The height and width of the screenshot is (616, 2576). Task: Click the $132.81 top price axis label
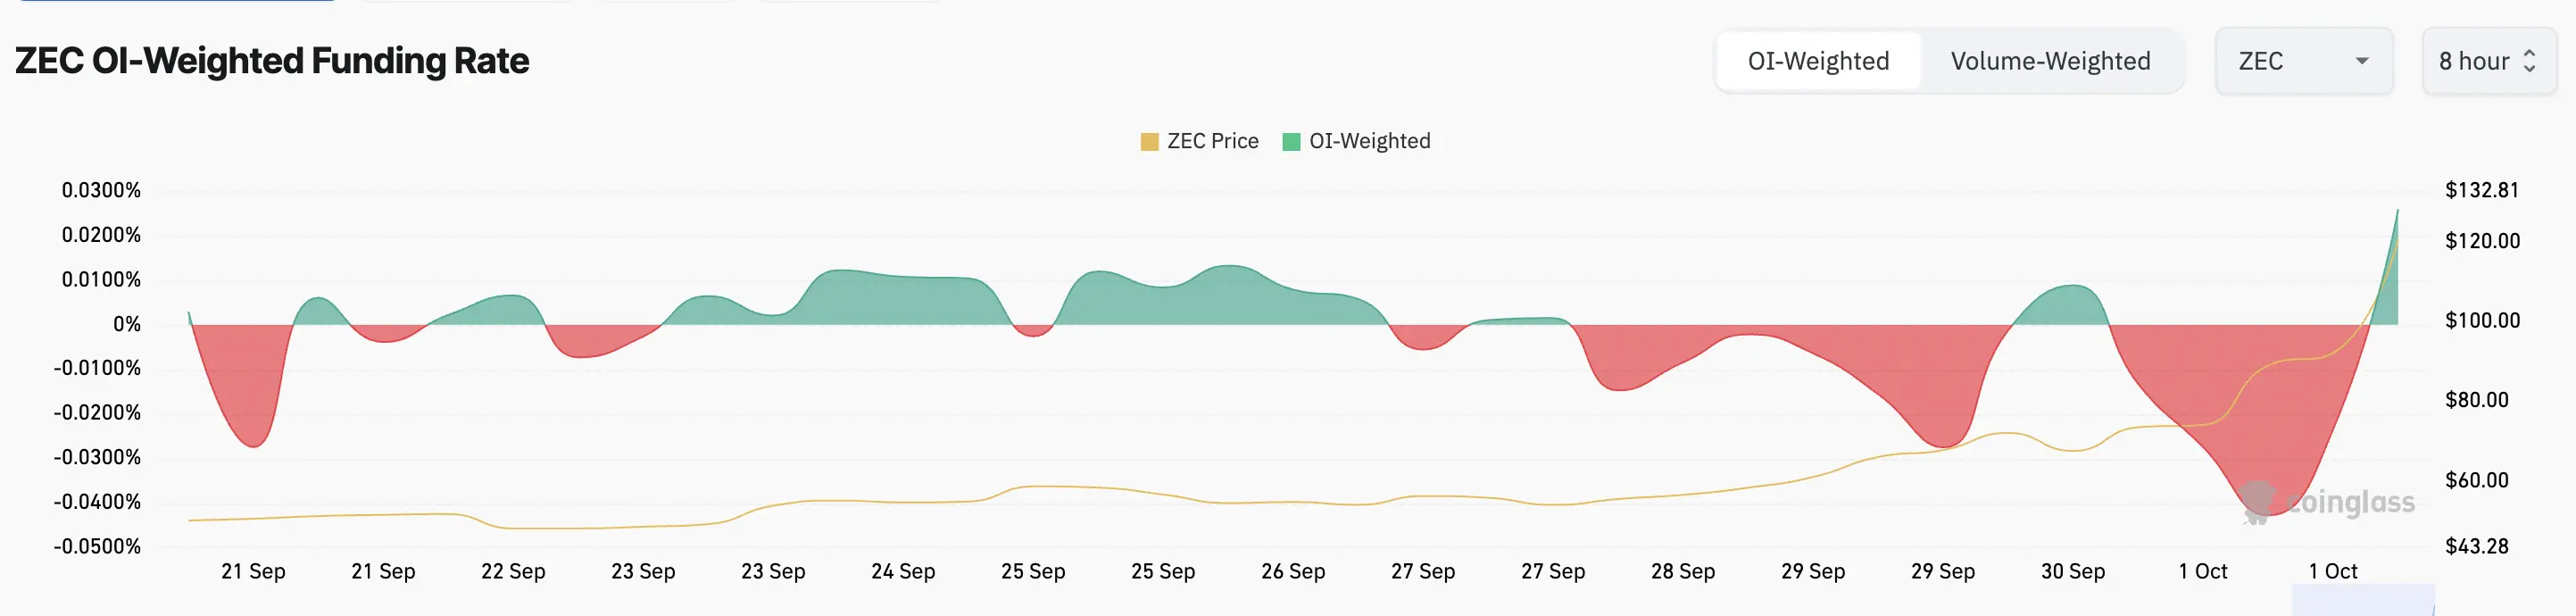pyautogui.click(x=2482, y=190)
